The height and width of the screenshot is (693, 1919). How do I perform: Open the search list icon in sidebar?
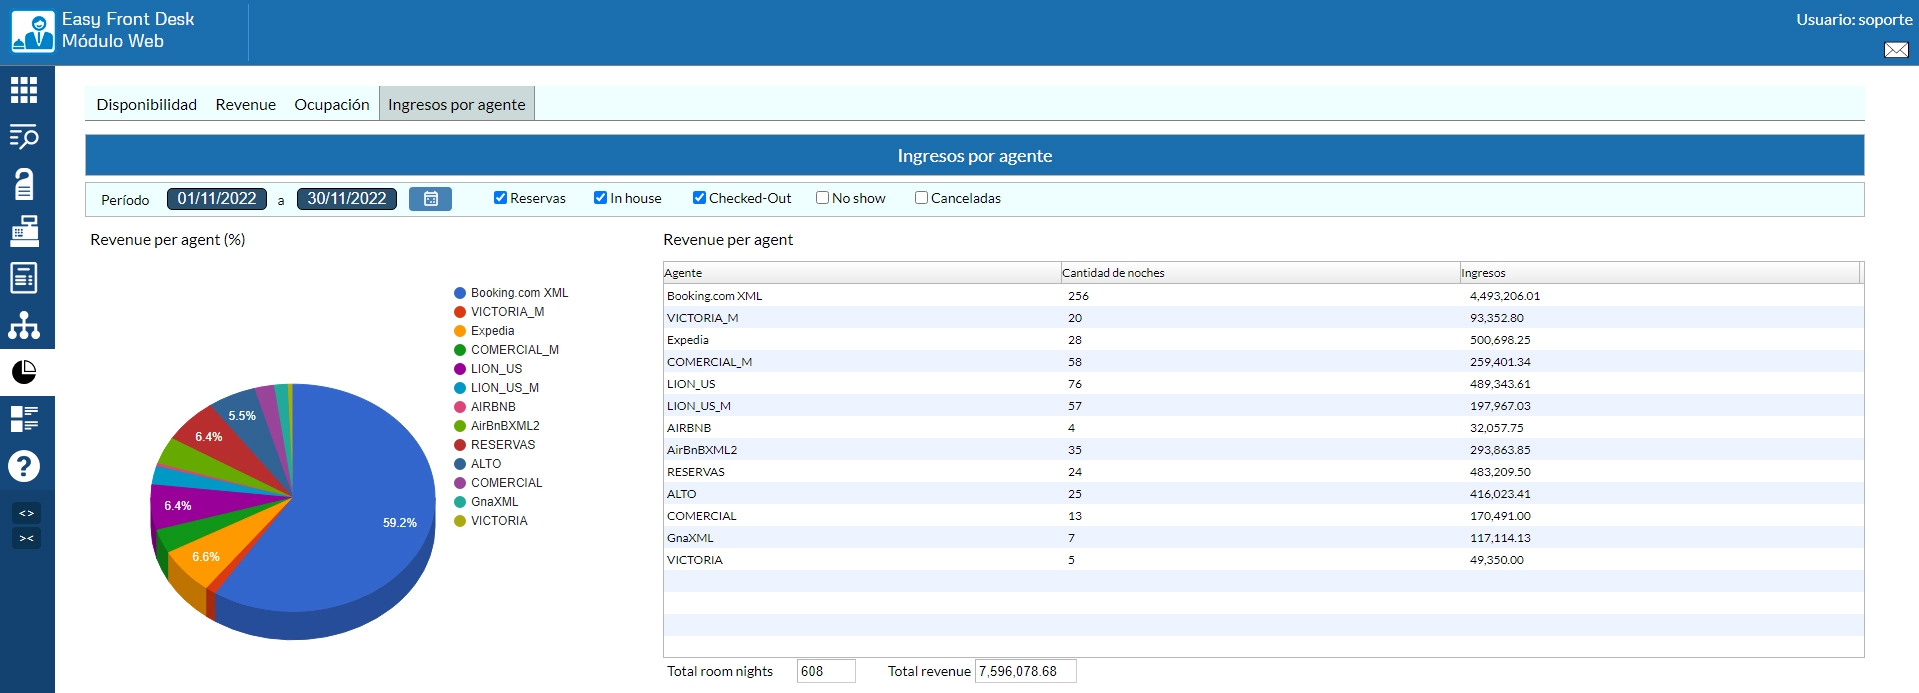24,137
